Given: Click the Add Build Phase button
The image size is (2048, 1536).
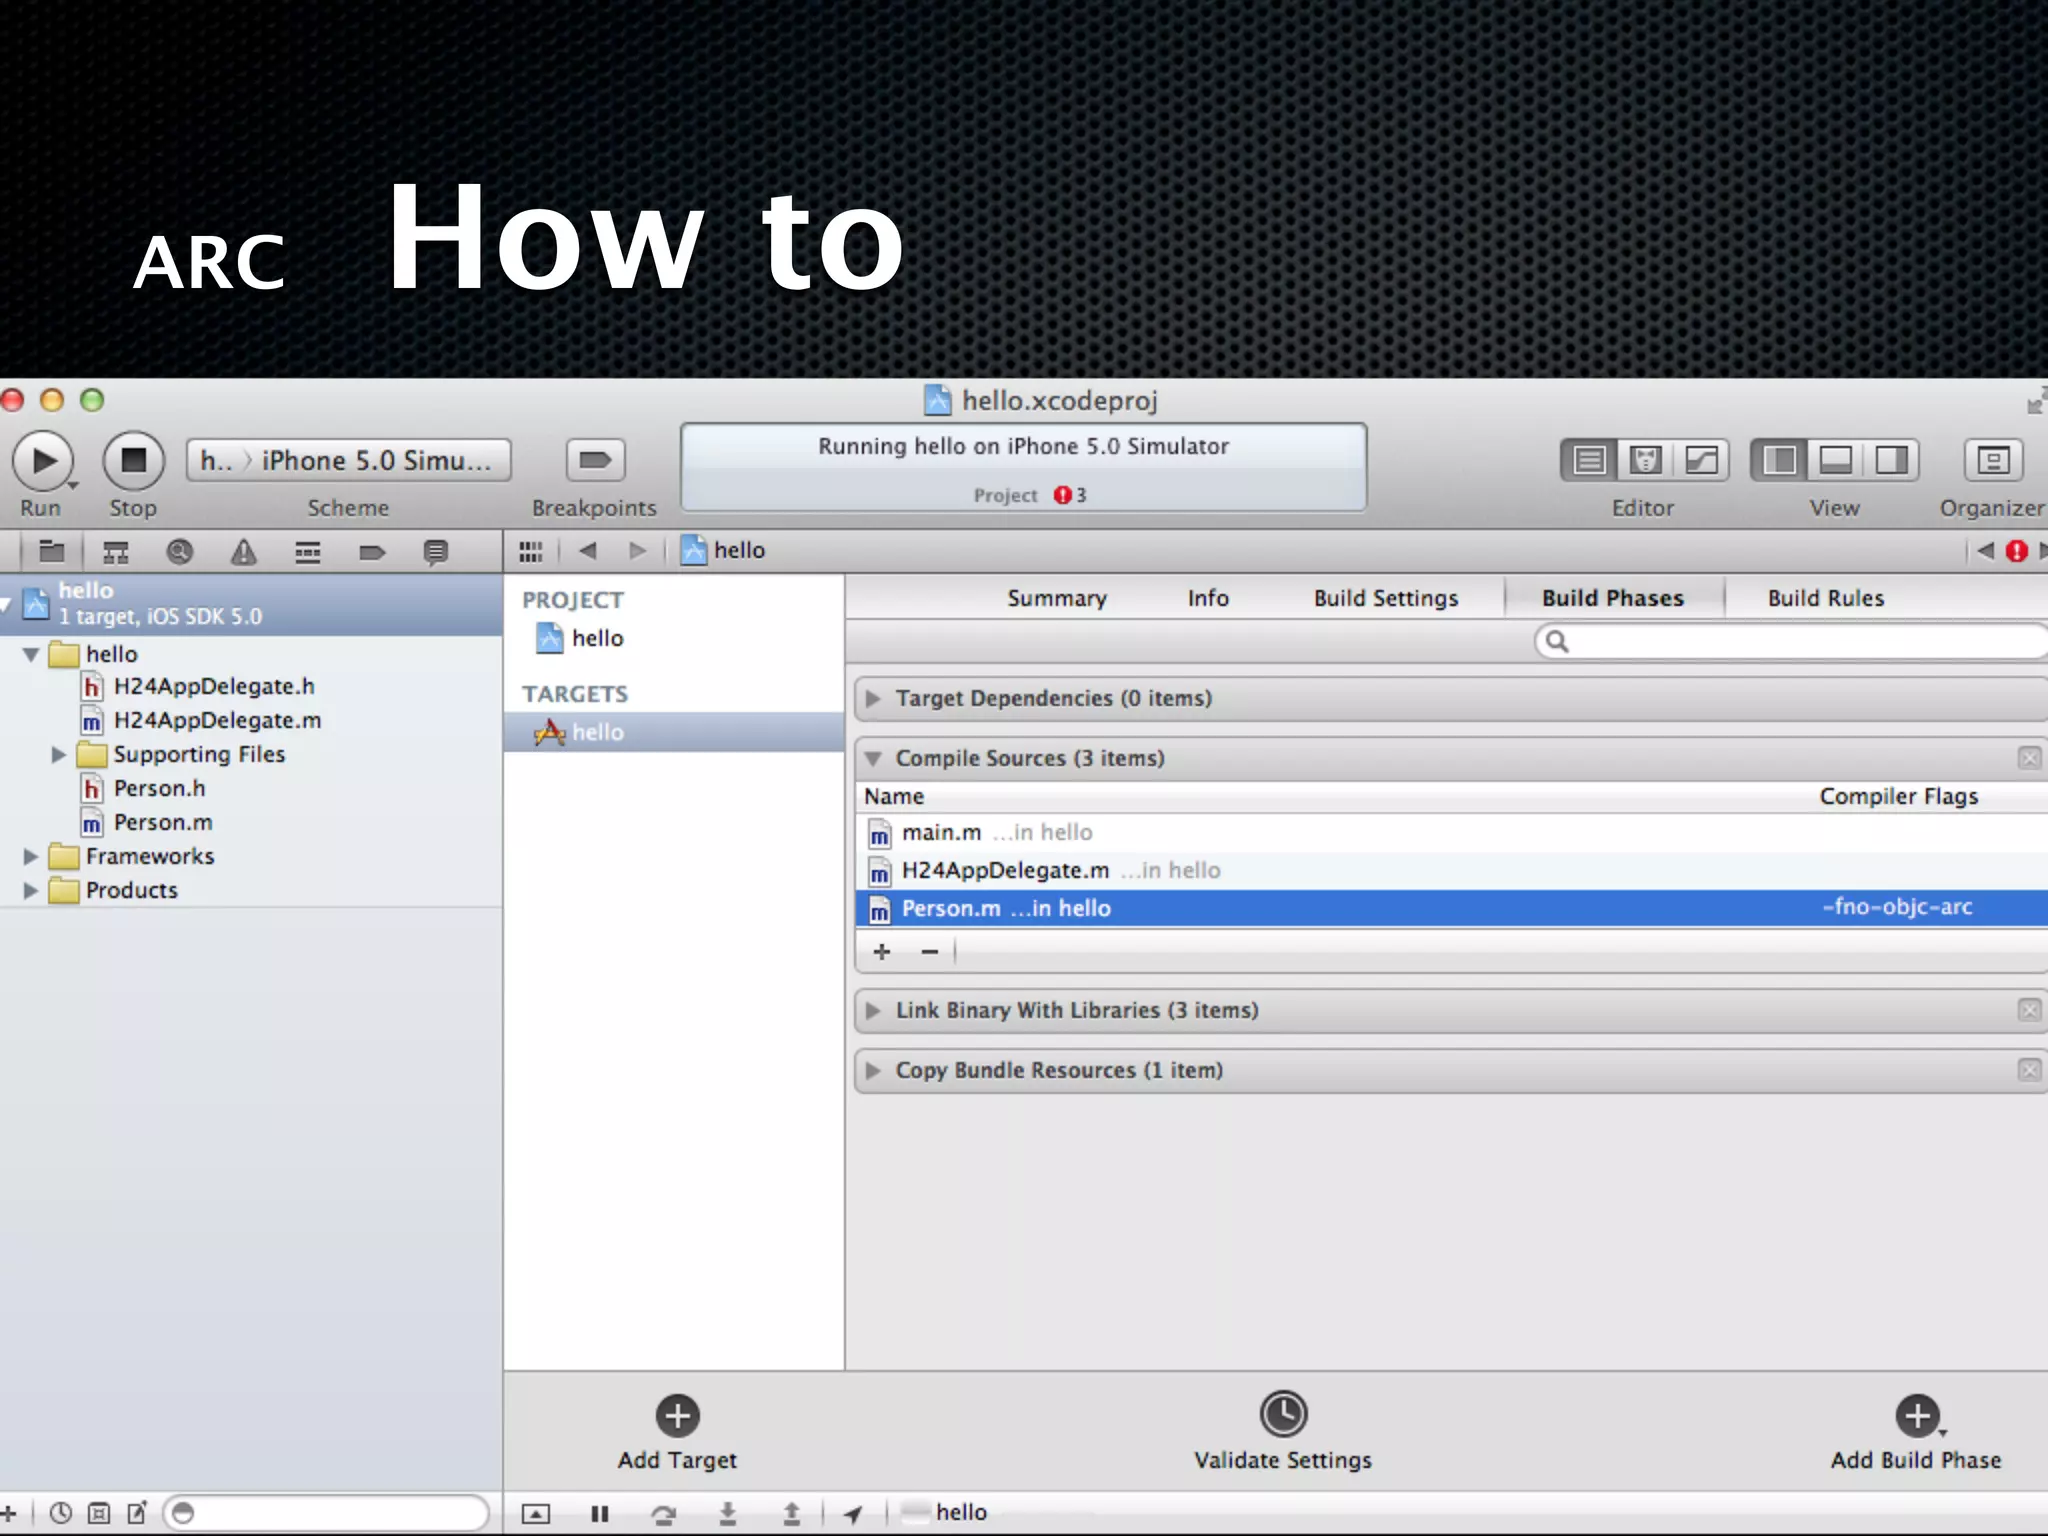Looking at the screenshot, I should (1916, 1416).
